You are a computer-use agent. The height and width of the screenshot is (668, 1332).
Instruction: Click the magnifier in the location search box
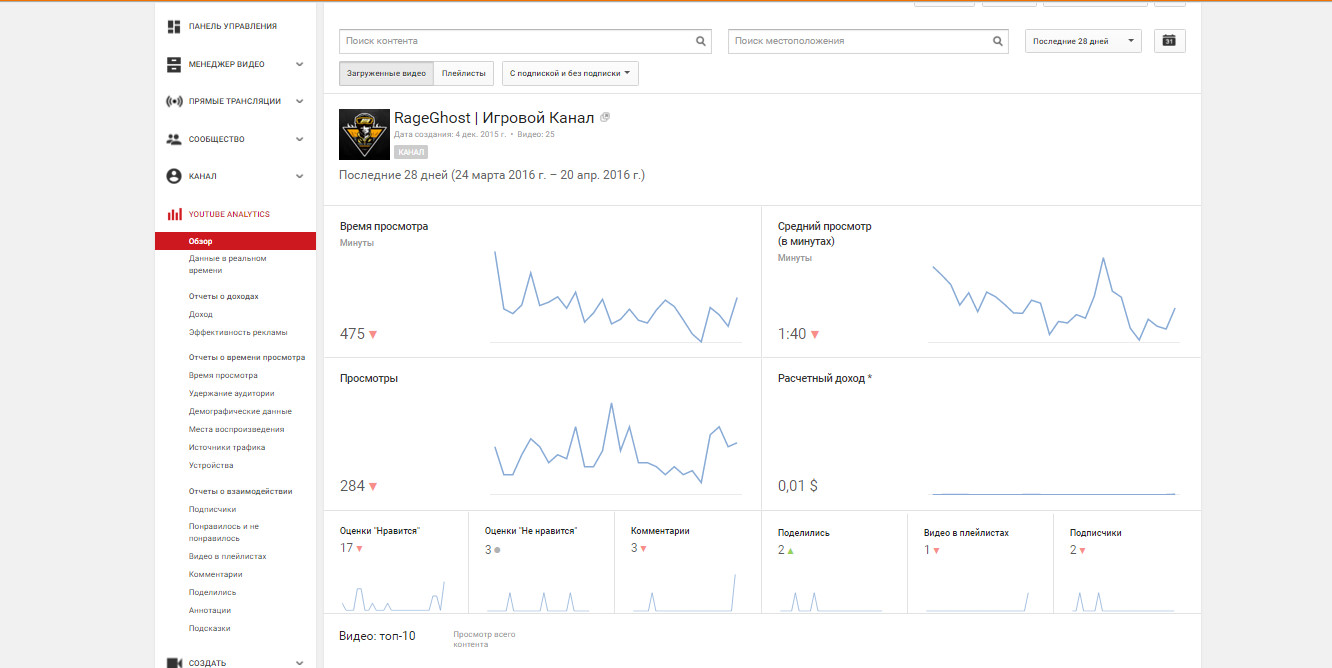click(997, 41)
